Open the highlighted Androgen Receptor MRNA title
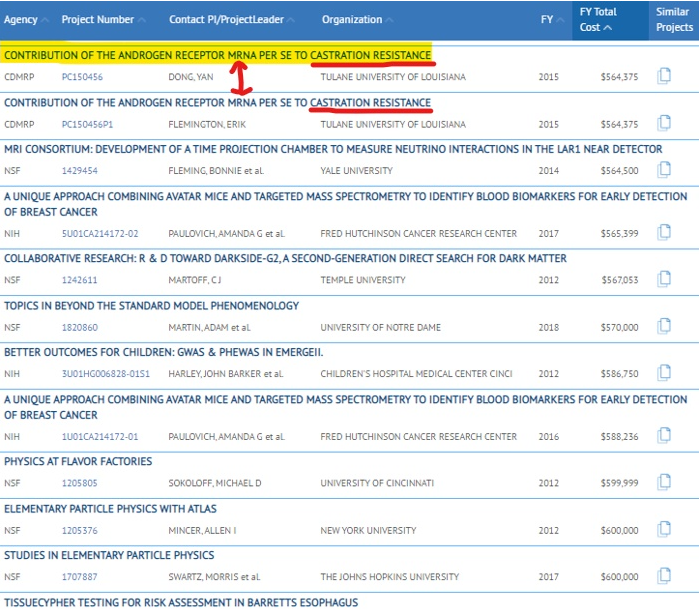The width and height of the screenshot is (699, 616). (x=218, y=55)
